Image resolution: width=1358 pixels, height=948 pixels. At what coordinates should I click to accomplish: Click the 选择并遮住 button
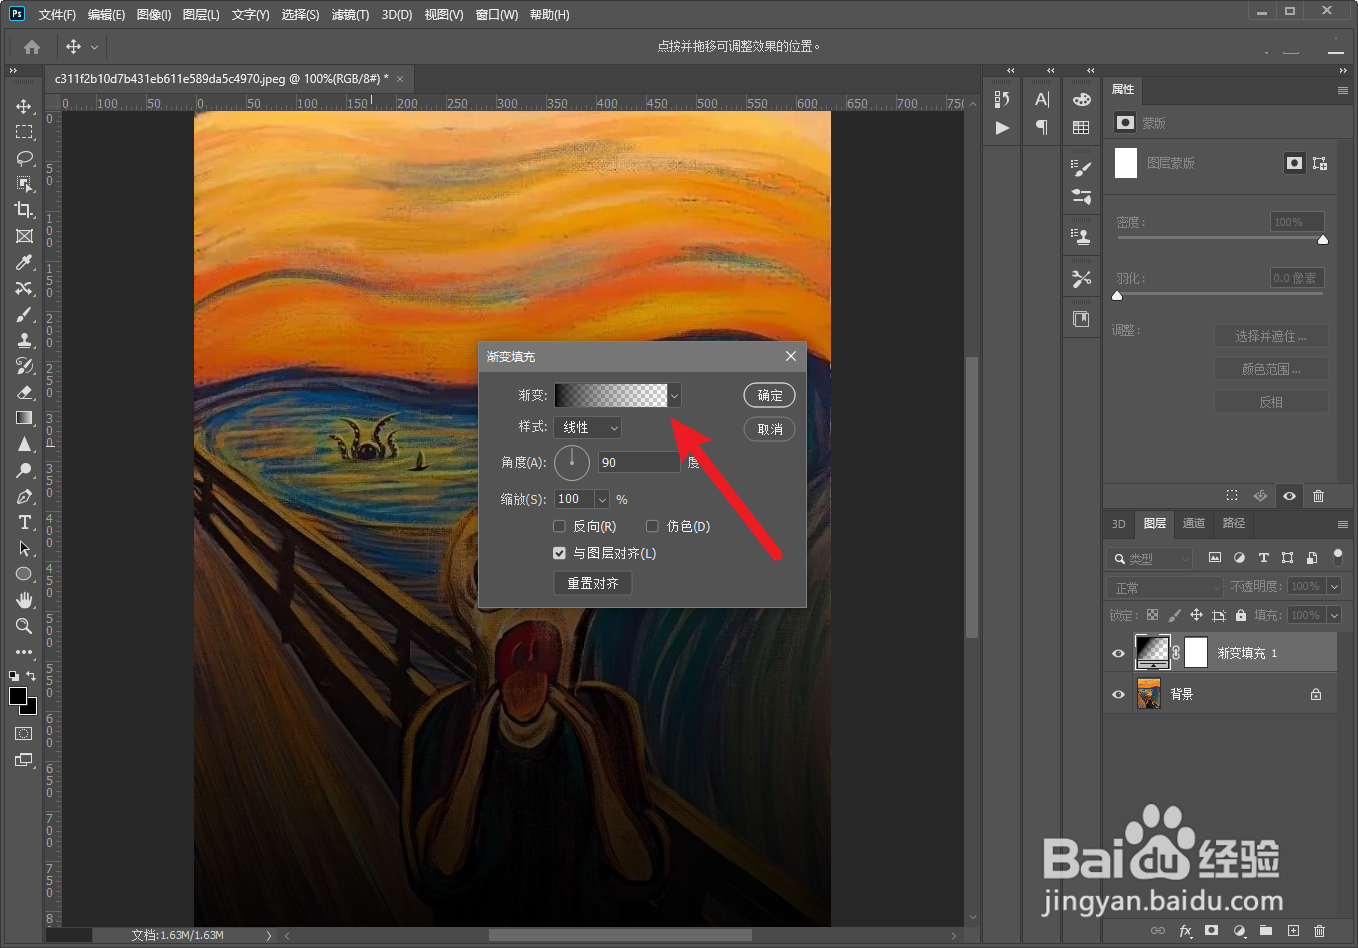coord(1271,336)
